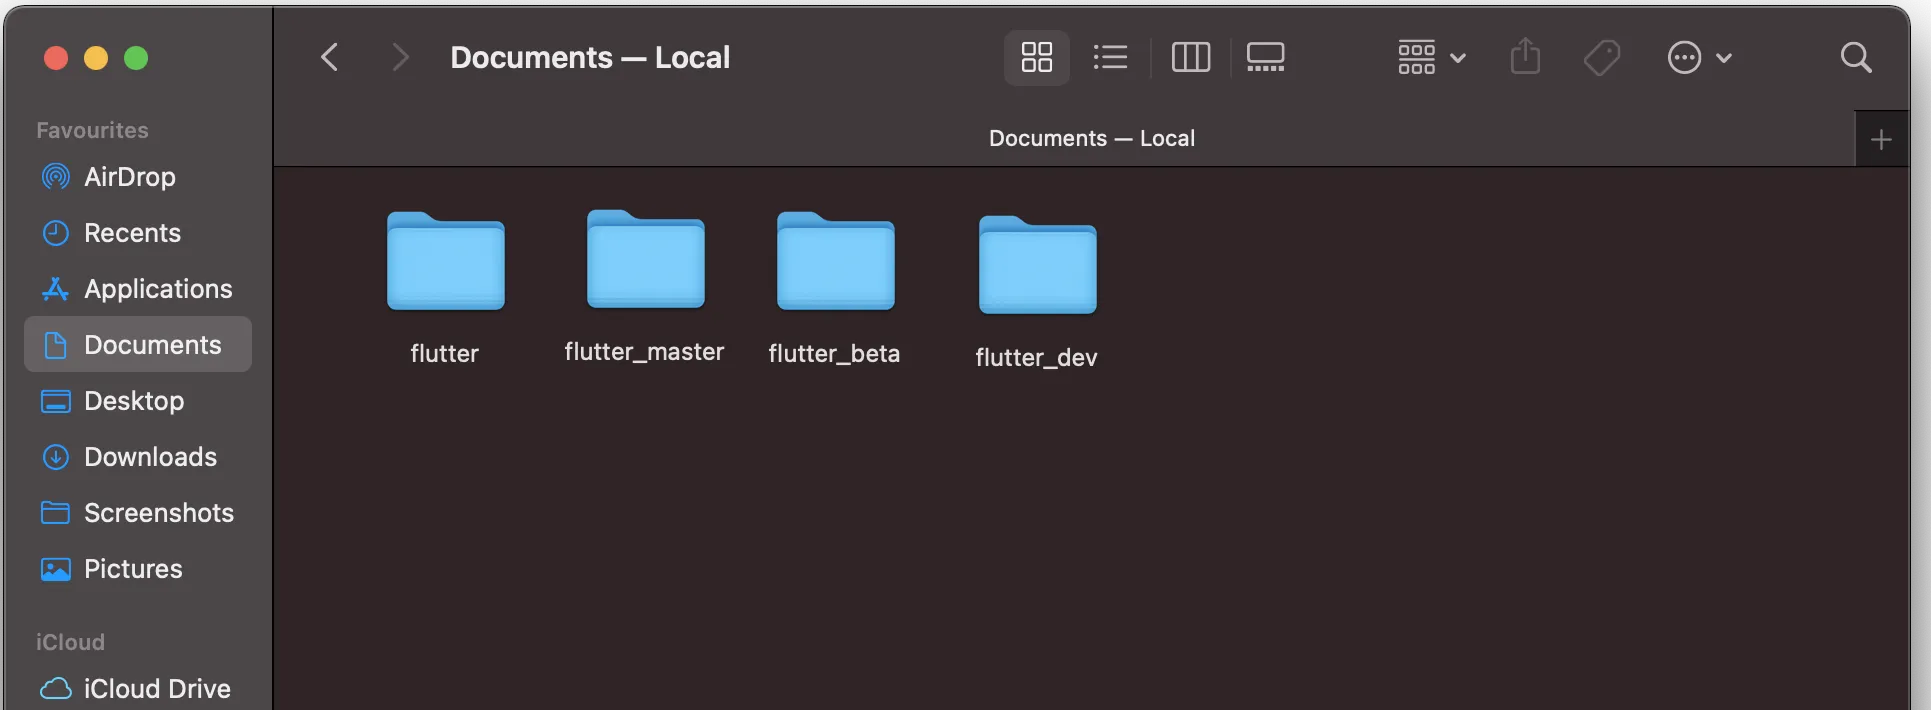Click the Edit Tags icon
This screenshot has width=1931, height=710.
click(x=1602, y=57)
